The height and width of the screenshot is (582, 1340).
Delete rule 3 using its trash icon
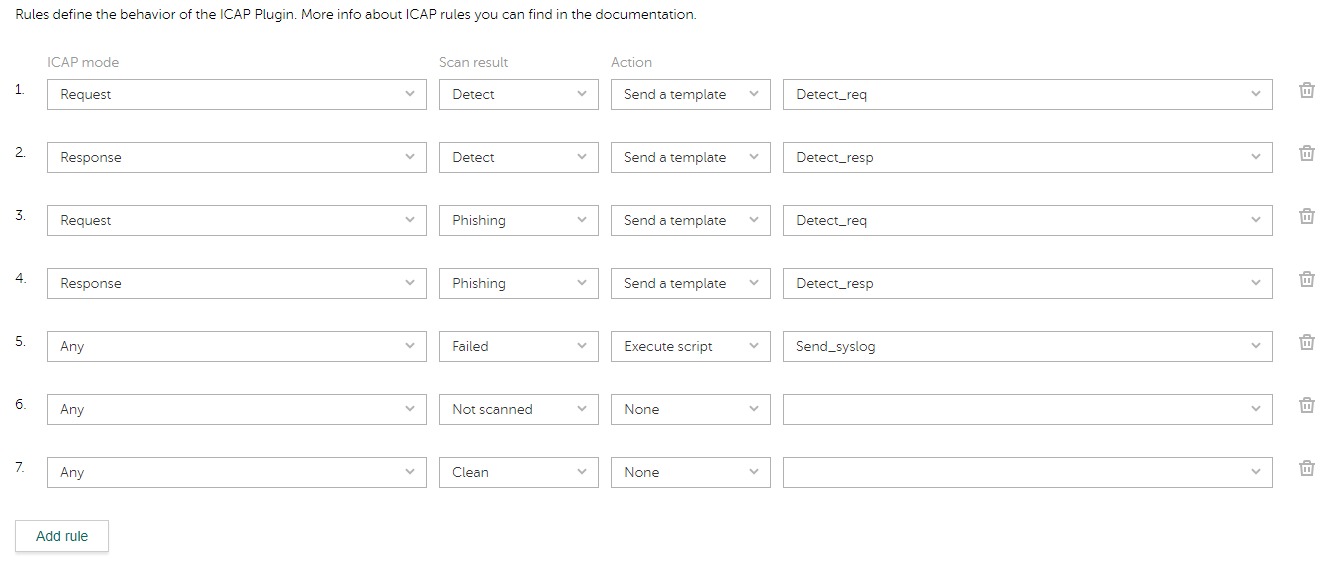pyautogui.click(x=1306, y=216)
